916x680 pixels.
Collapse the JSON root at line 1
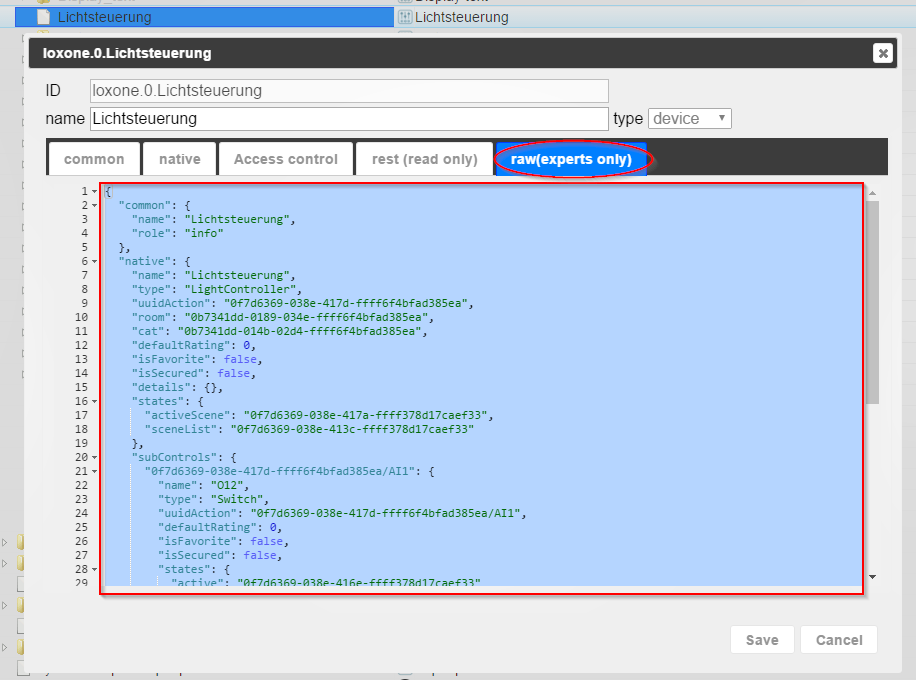[95, 192]
